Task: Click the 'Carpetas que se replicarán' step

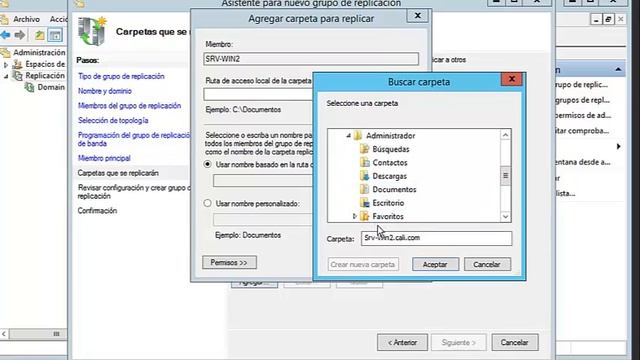Action: click(x=118, y=173)
